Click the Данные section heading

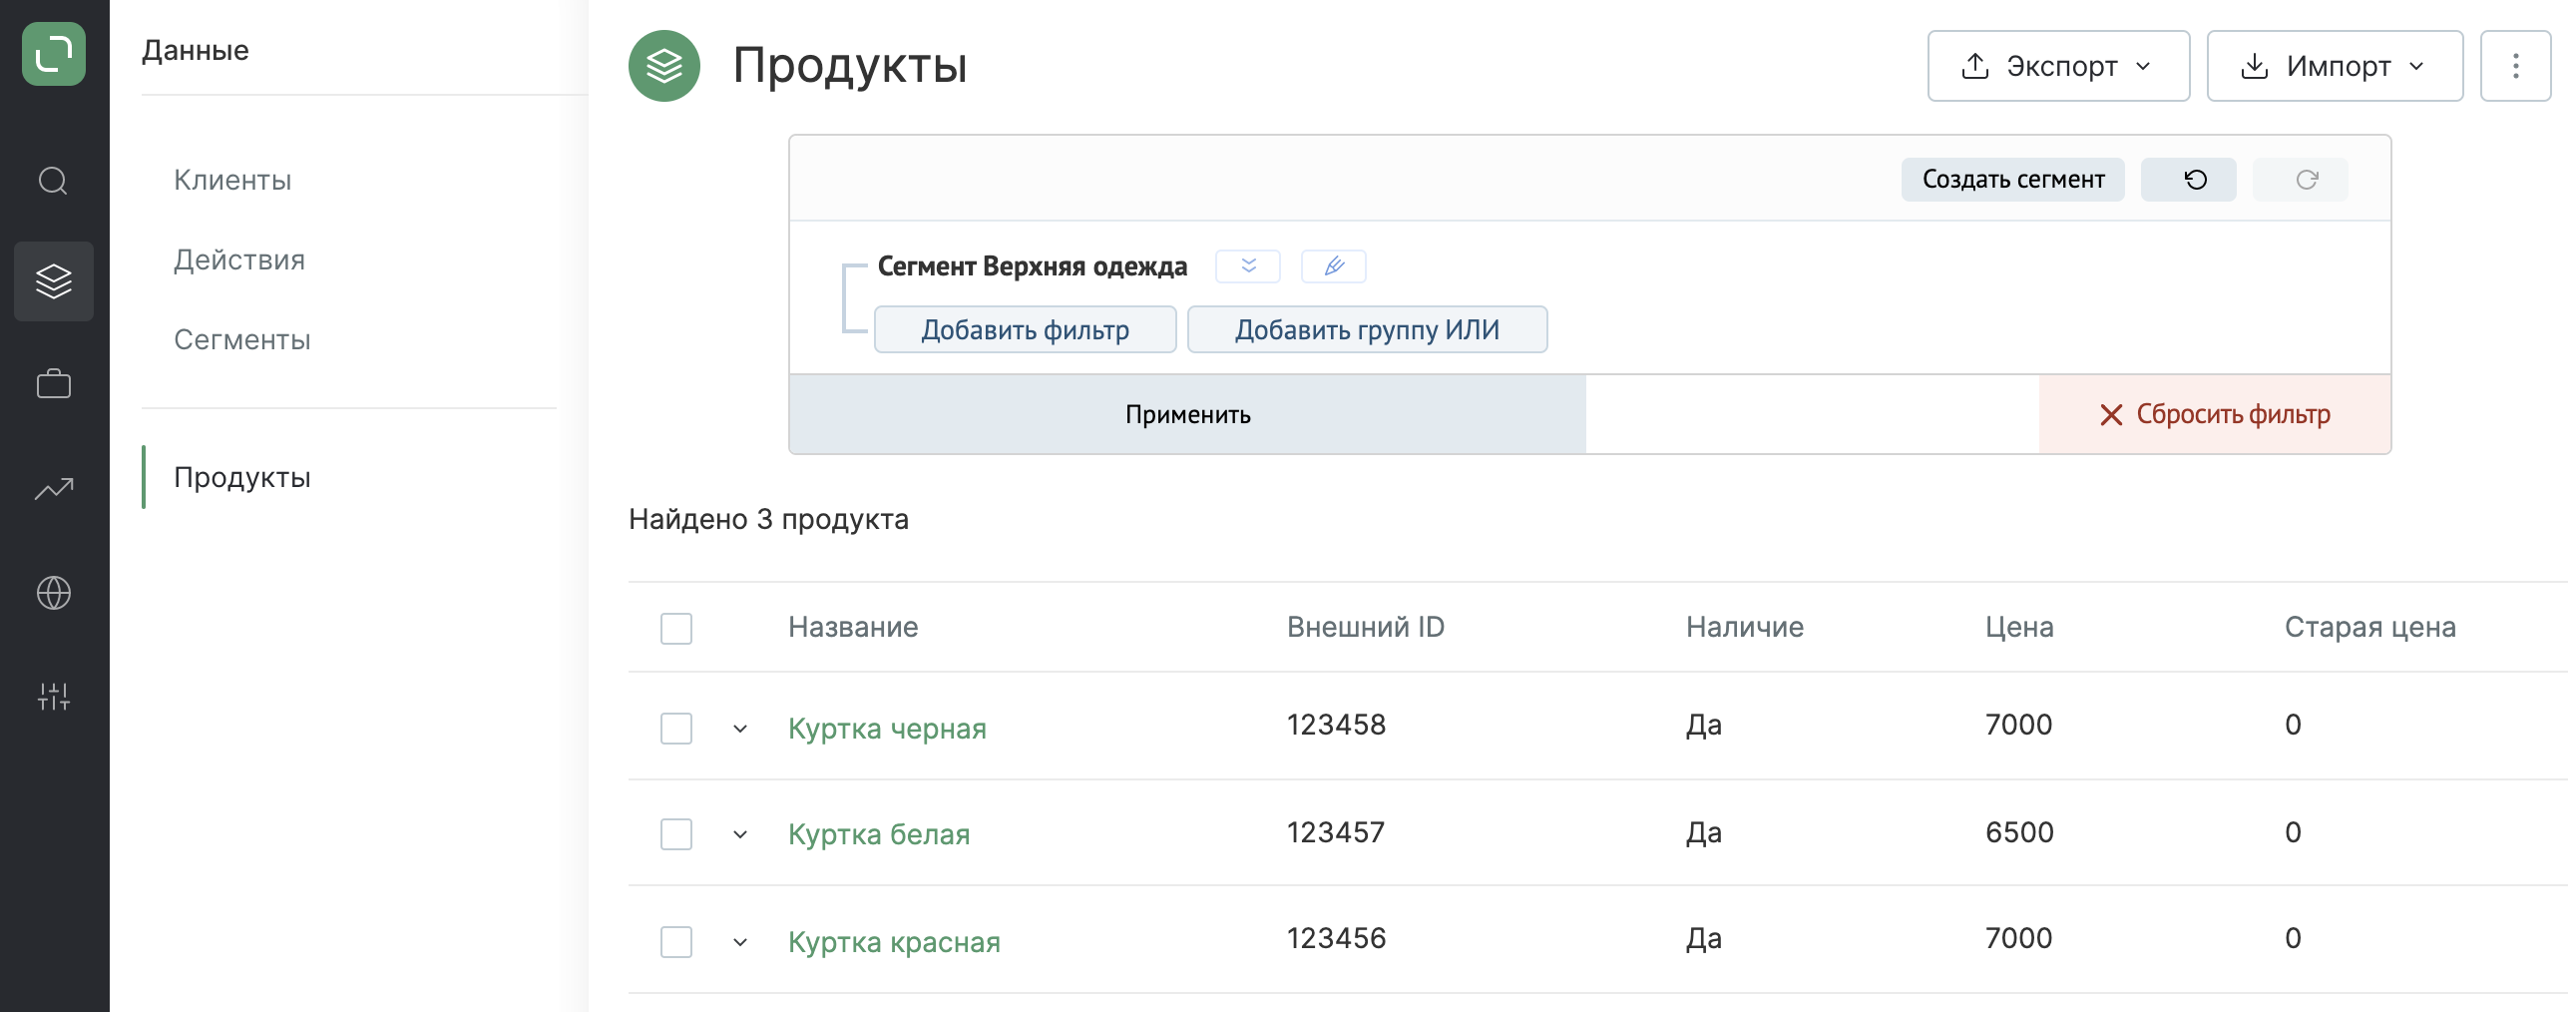point(195,50)
